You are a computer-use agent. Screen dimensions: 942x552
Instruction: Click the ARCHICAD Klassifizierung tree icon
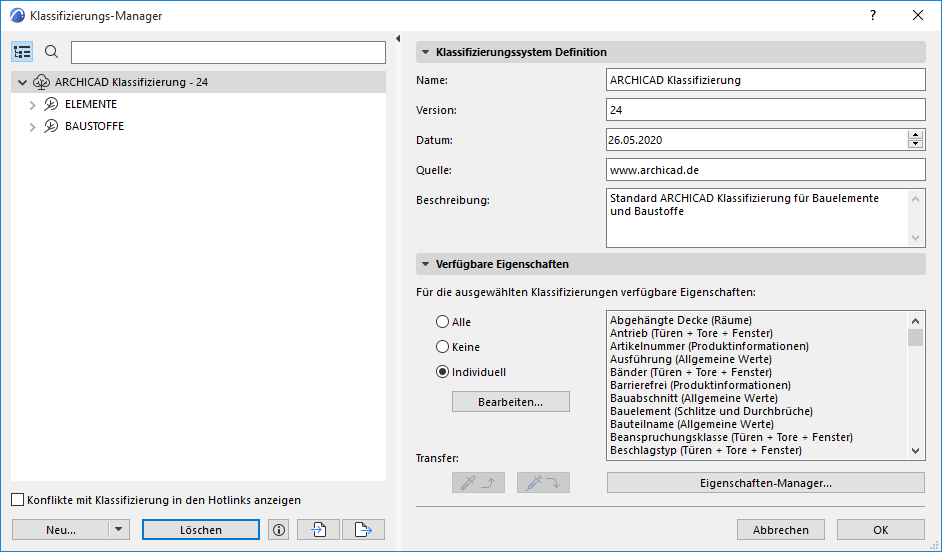point(41,82)
